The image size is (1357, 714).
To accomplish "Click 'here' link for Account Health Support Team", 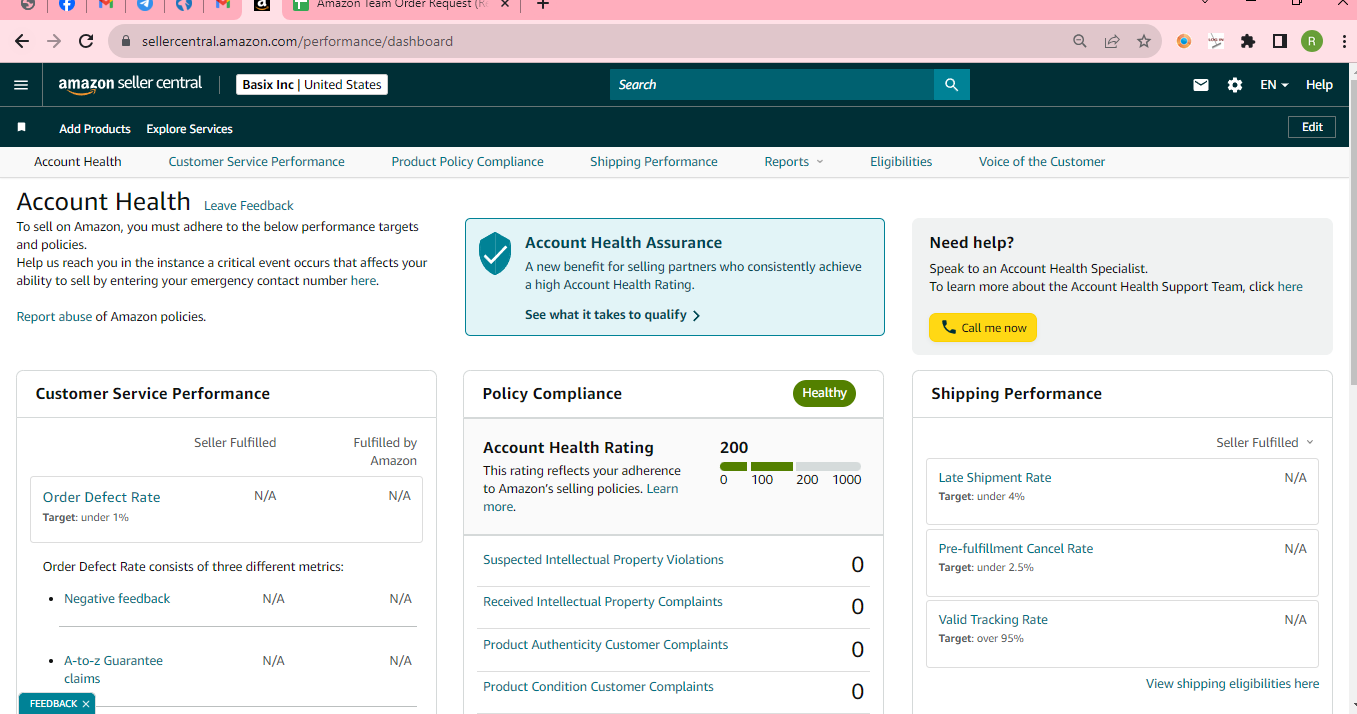I will coord(1290,287).
